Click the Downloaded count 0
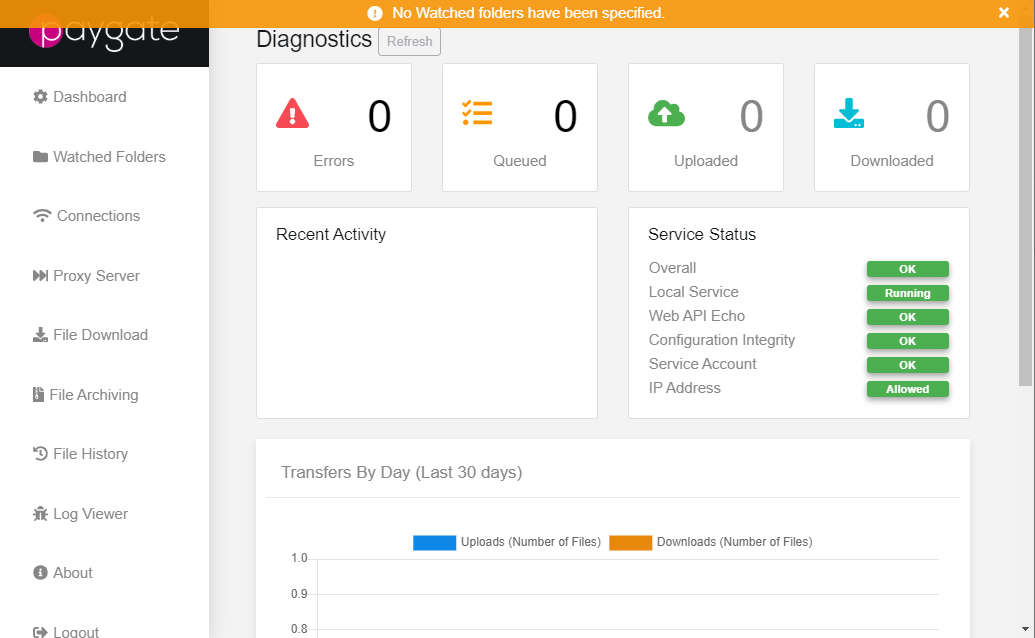 (x=938, y=116)
